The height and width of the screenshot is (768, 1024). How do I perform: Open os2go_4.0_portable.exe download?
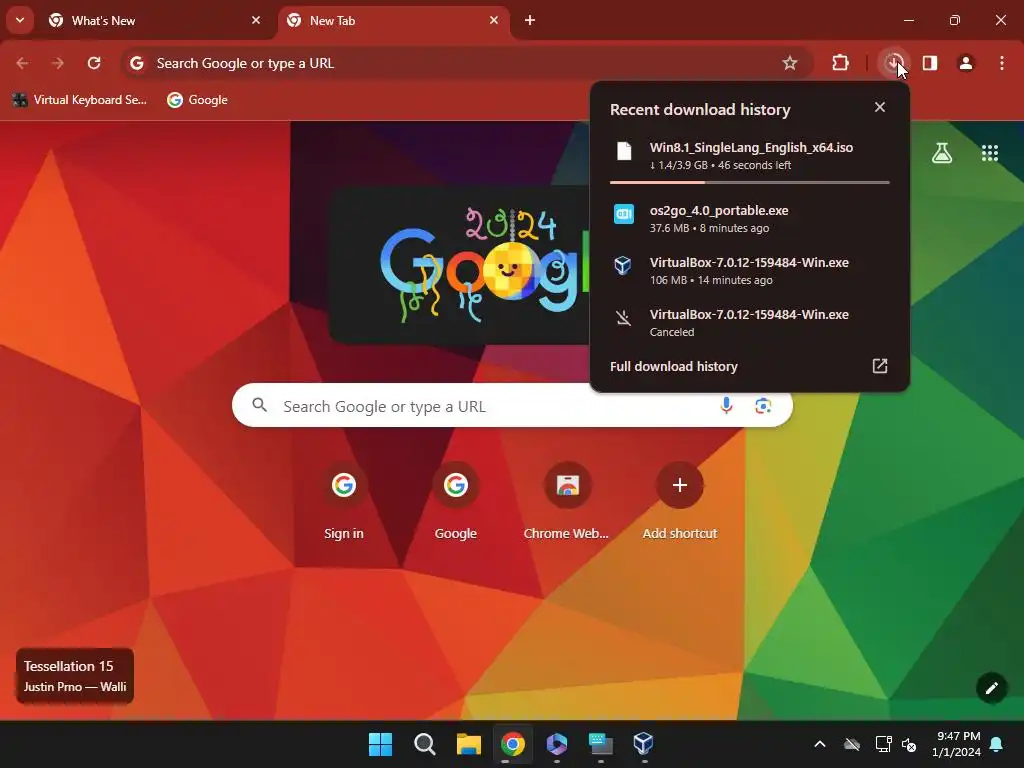(x=750, y=218)
